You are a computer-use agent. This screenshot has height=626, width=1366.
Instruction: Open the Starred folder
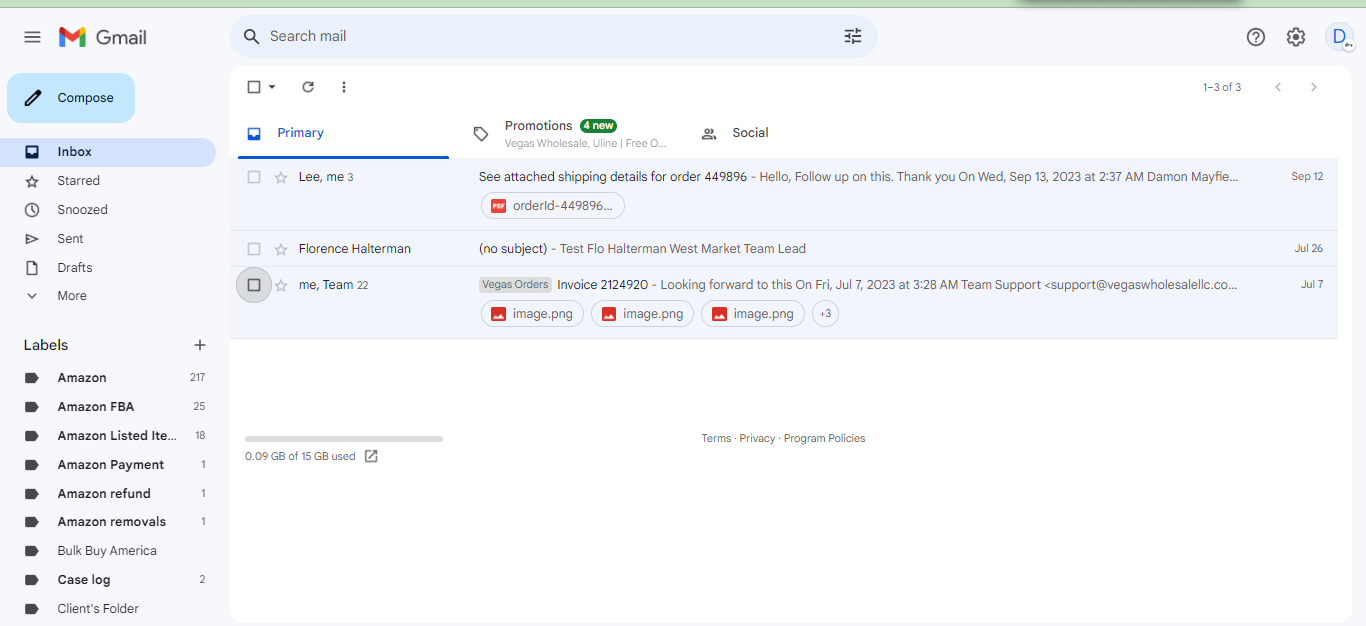[107, 181]
